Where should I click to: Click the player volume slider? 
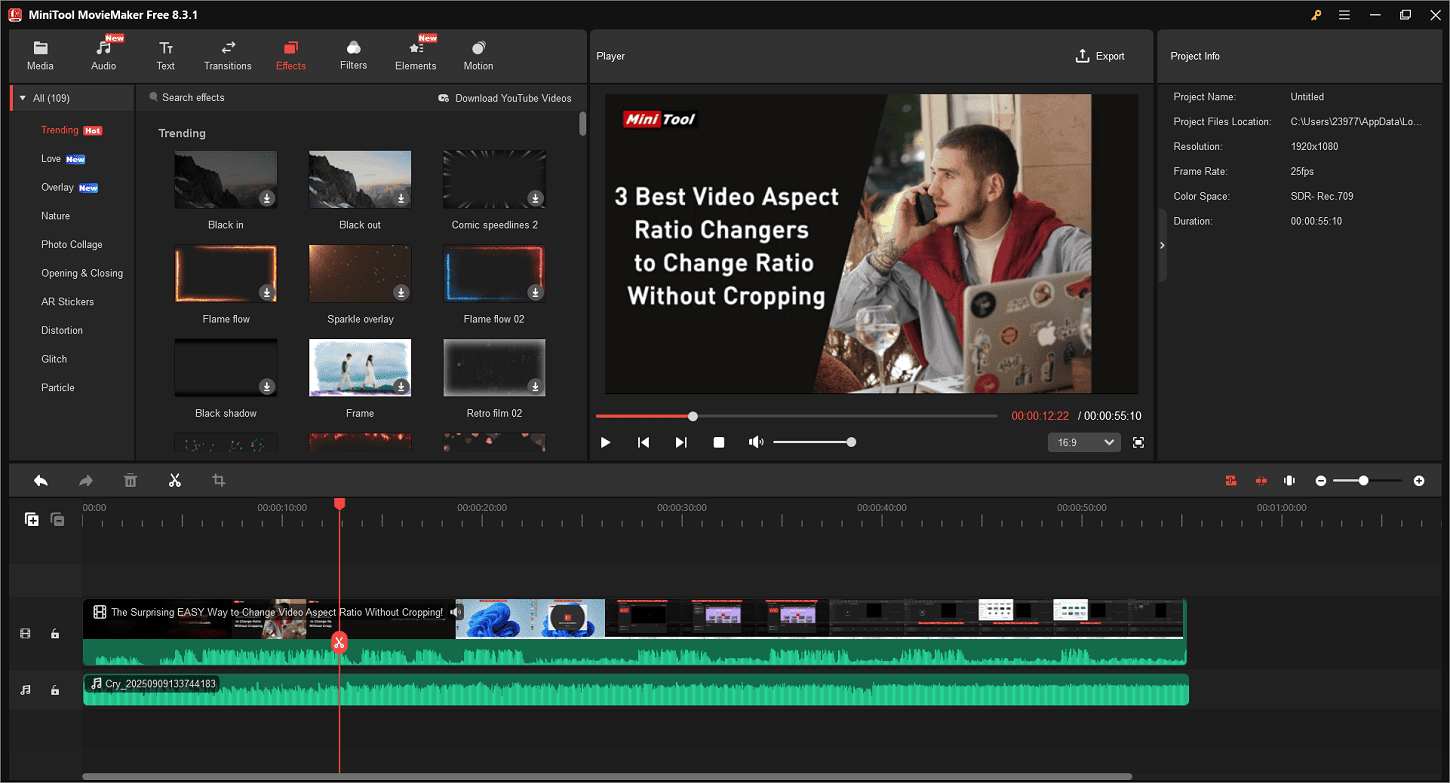[x=812, y=442]
